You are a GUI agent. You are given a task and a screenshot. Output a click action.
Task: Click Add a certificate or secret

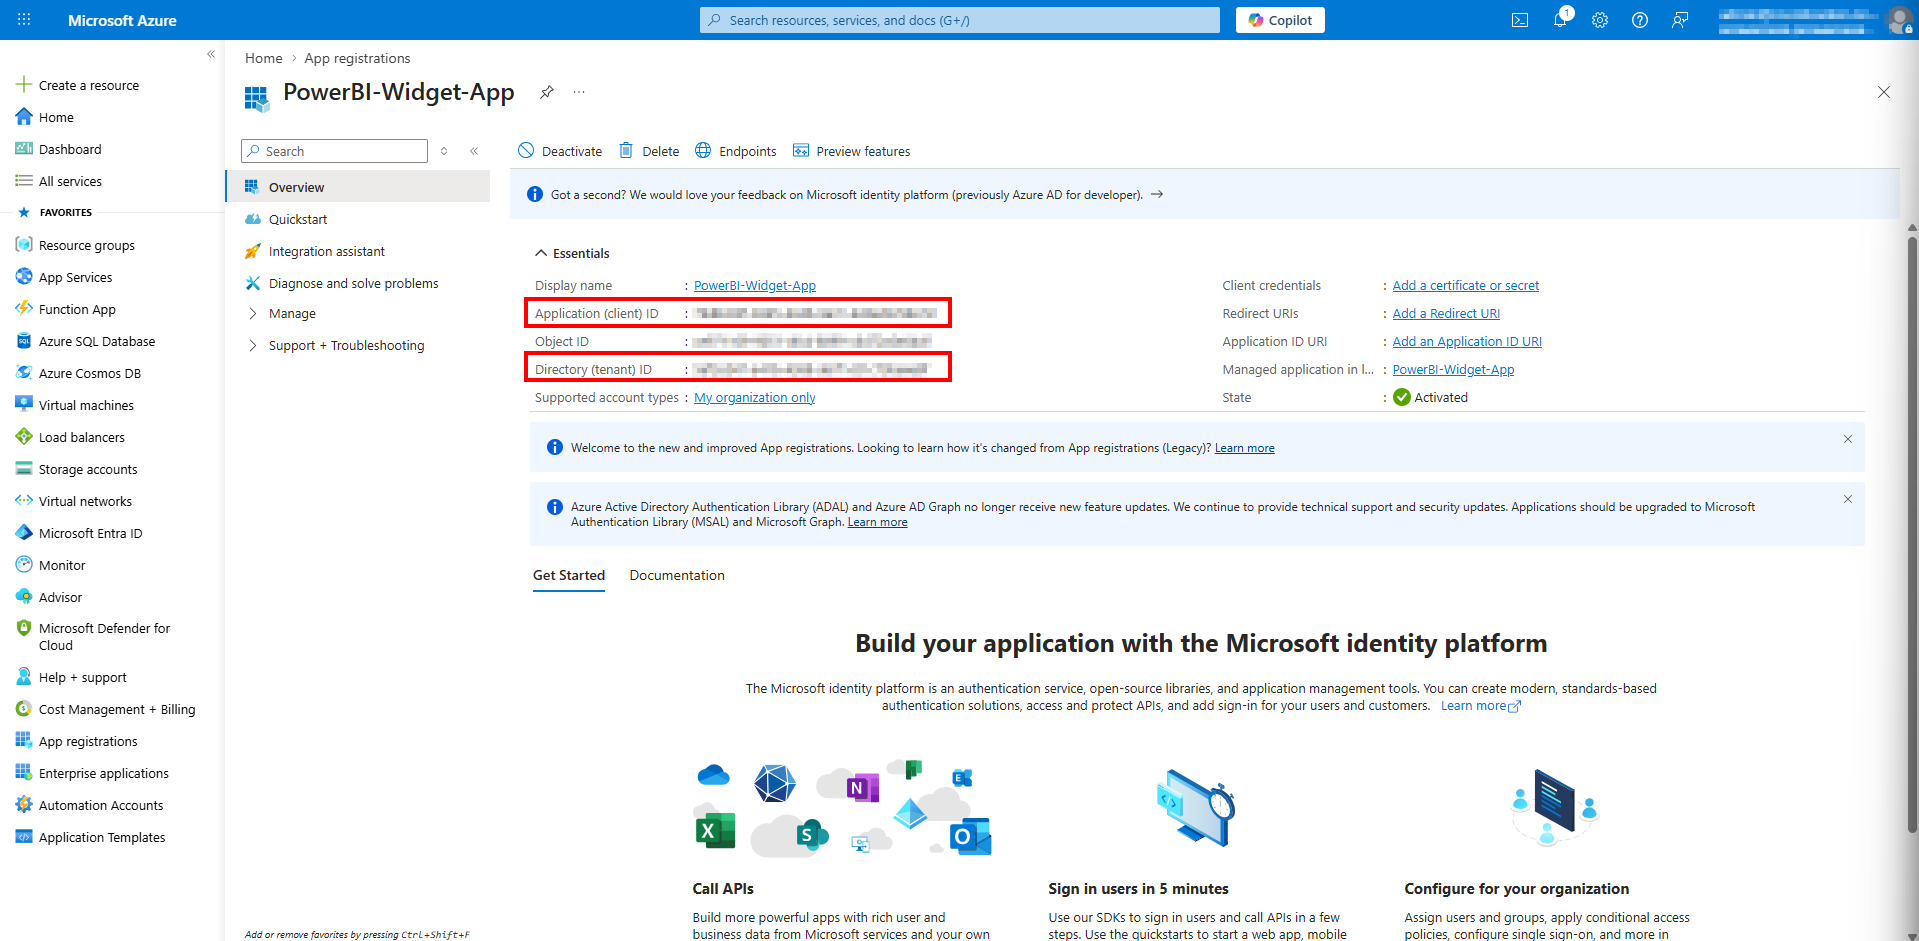point(1465,286)
